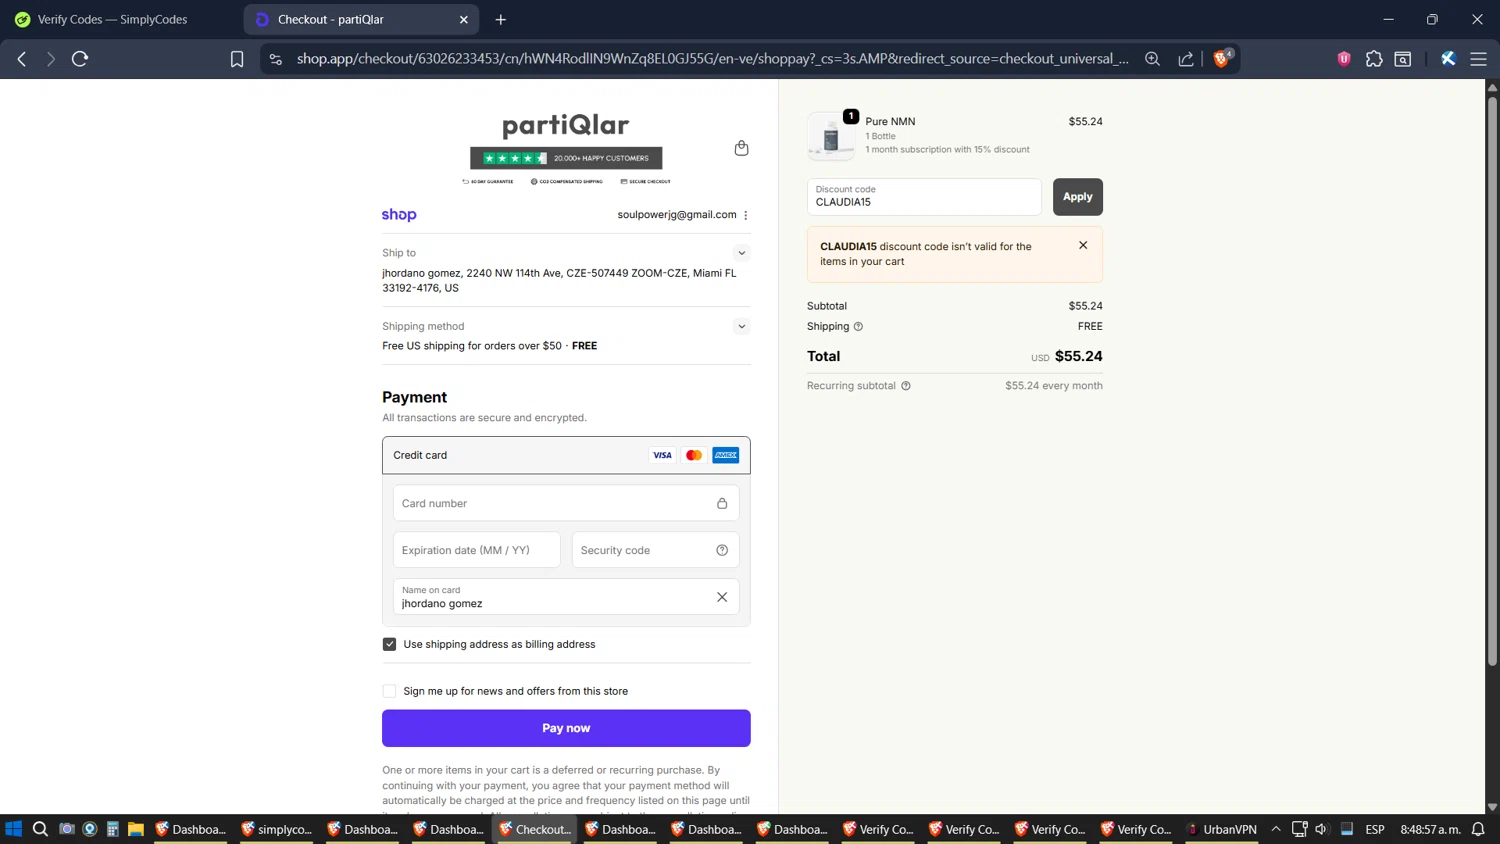
Task: Go forward in the browser
Action: point(50,59)
